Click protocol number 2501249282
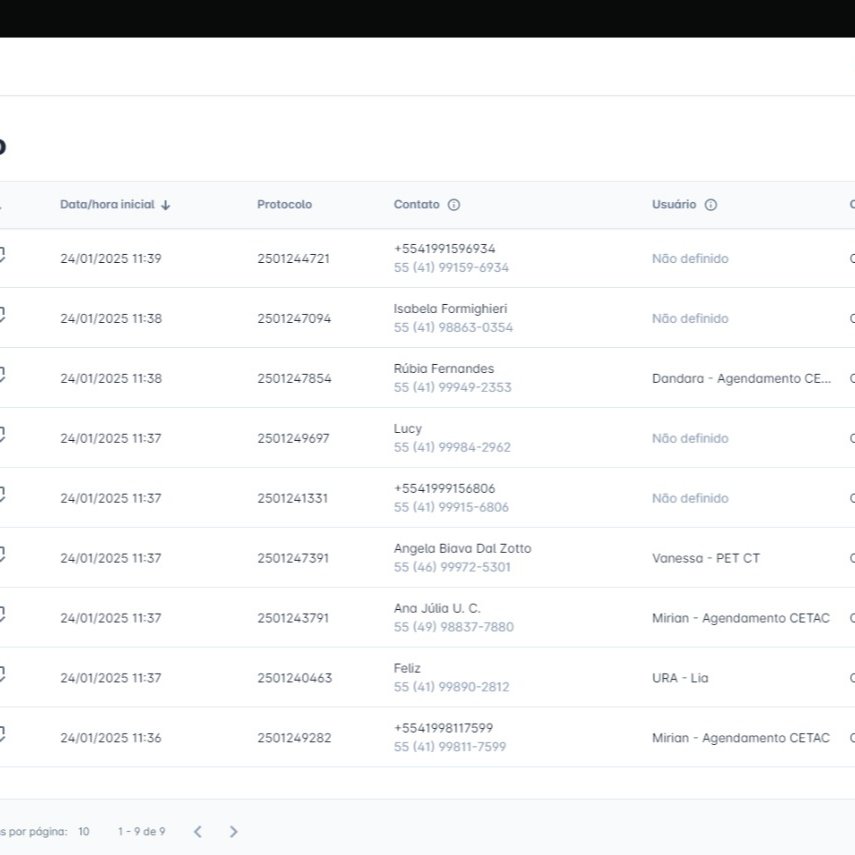Viewport: 855px width, 855px height. point(294,738)
